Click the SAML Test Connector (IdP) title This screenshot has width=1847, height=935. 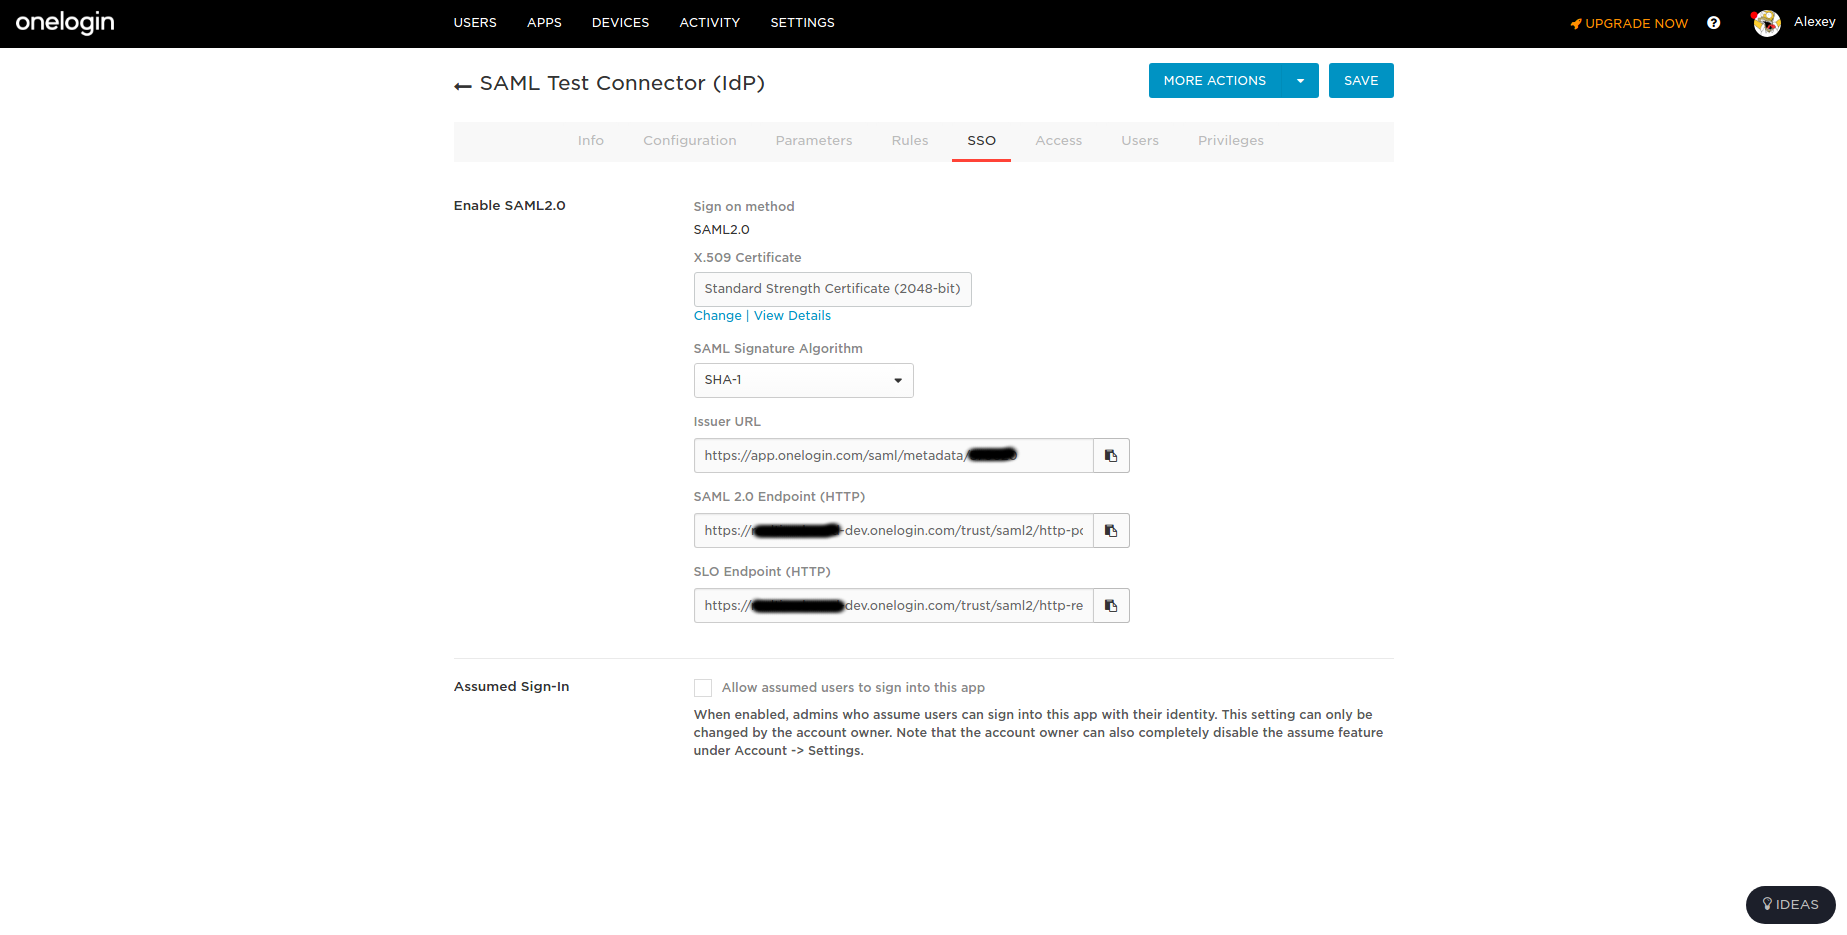click(622, 83)
